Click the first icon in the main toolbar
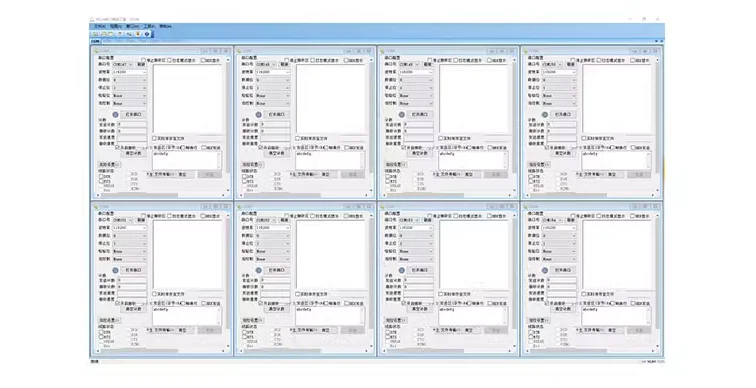 pos(95,34)
